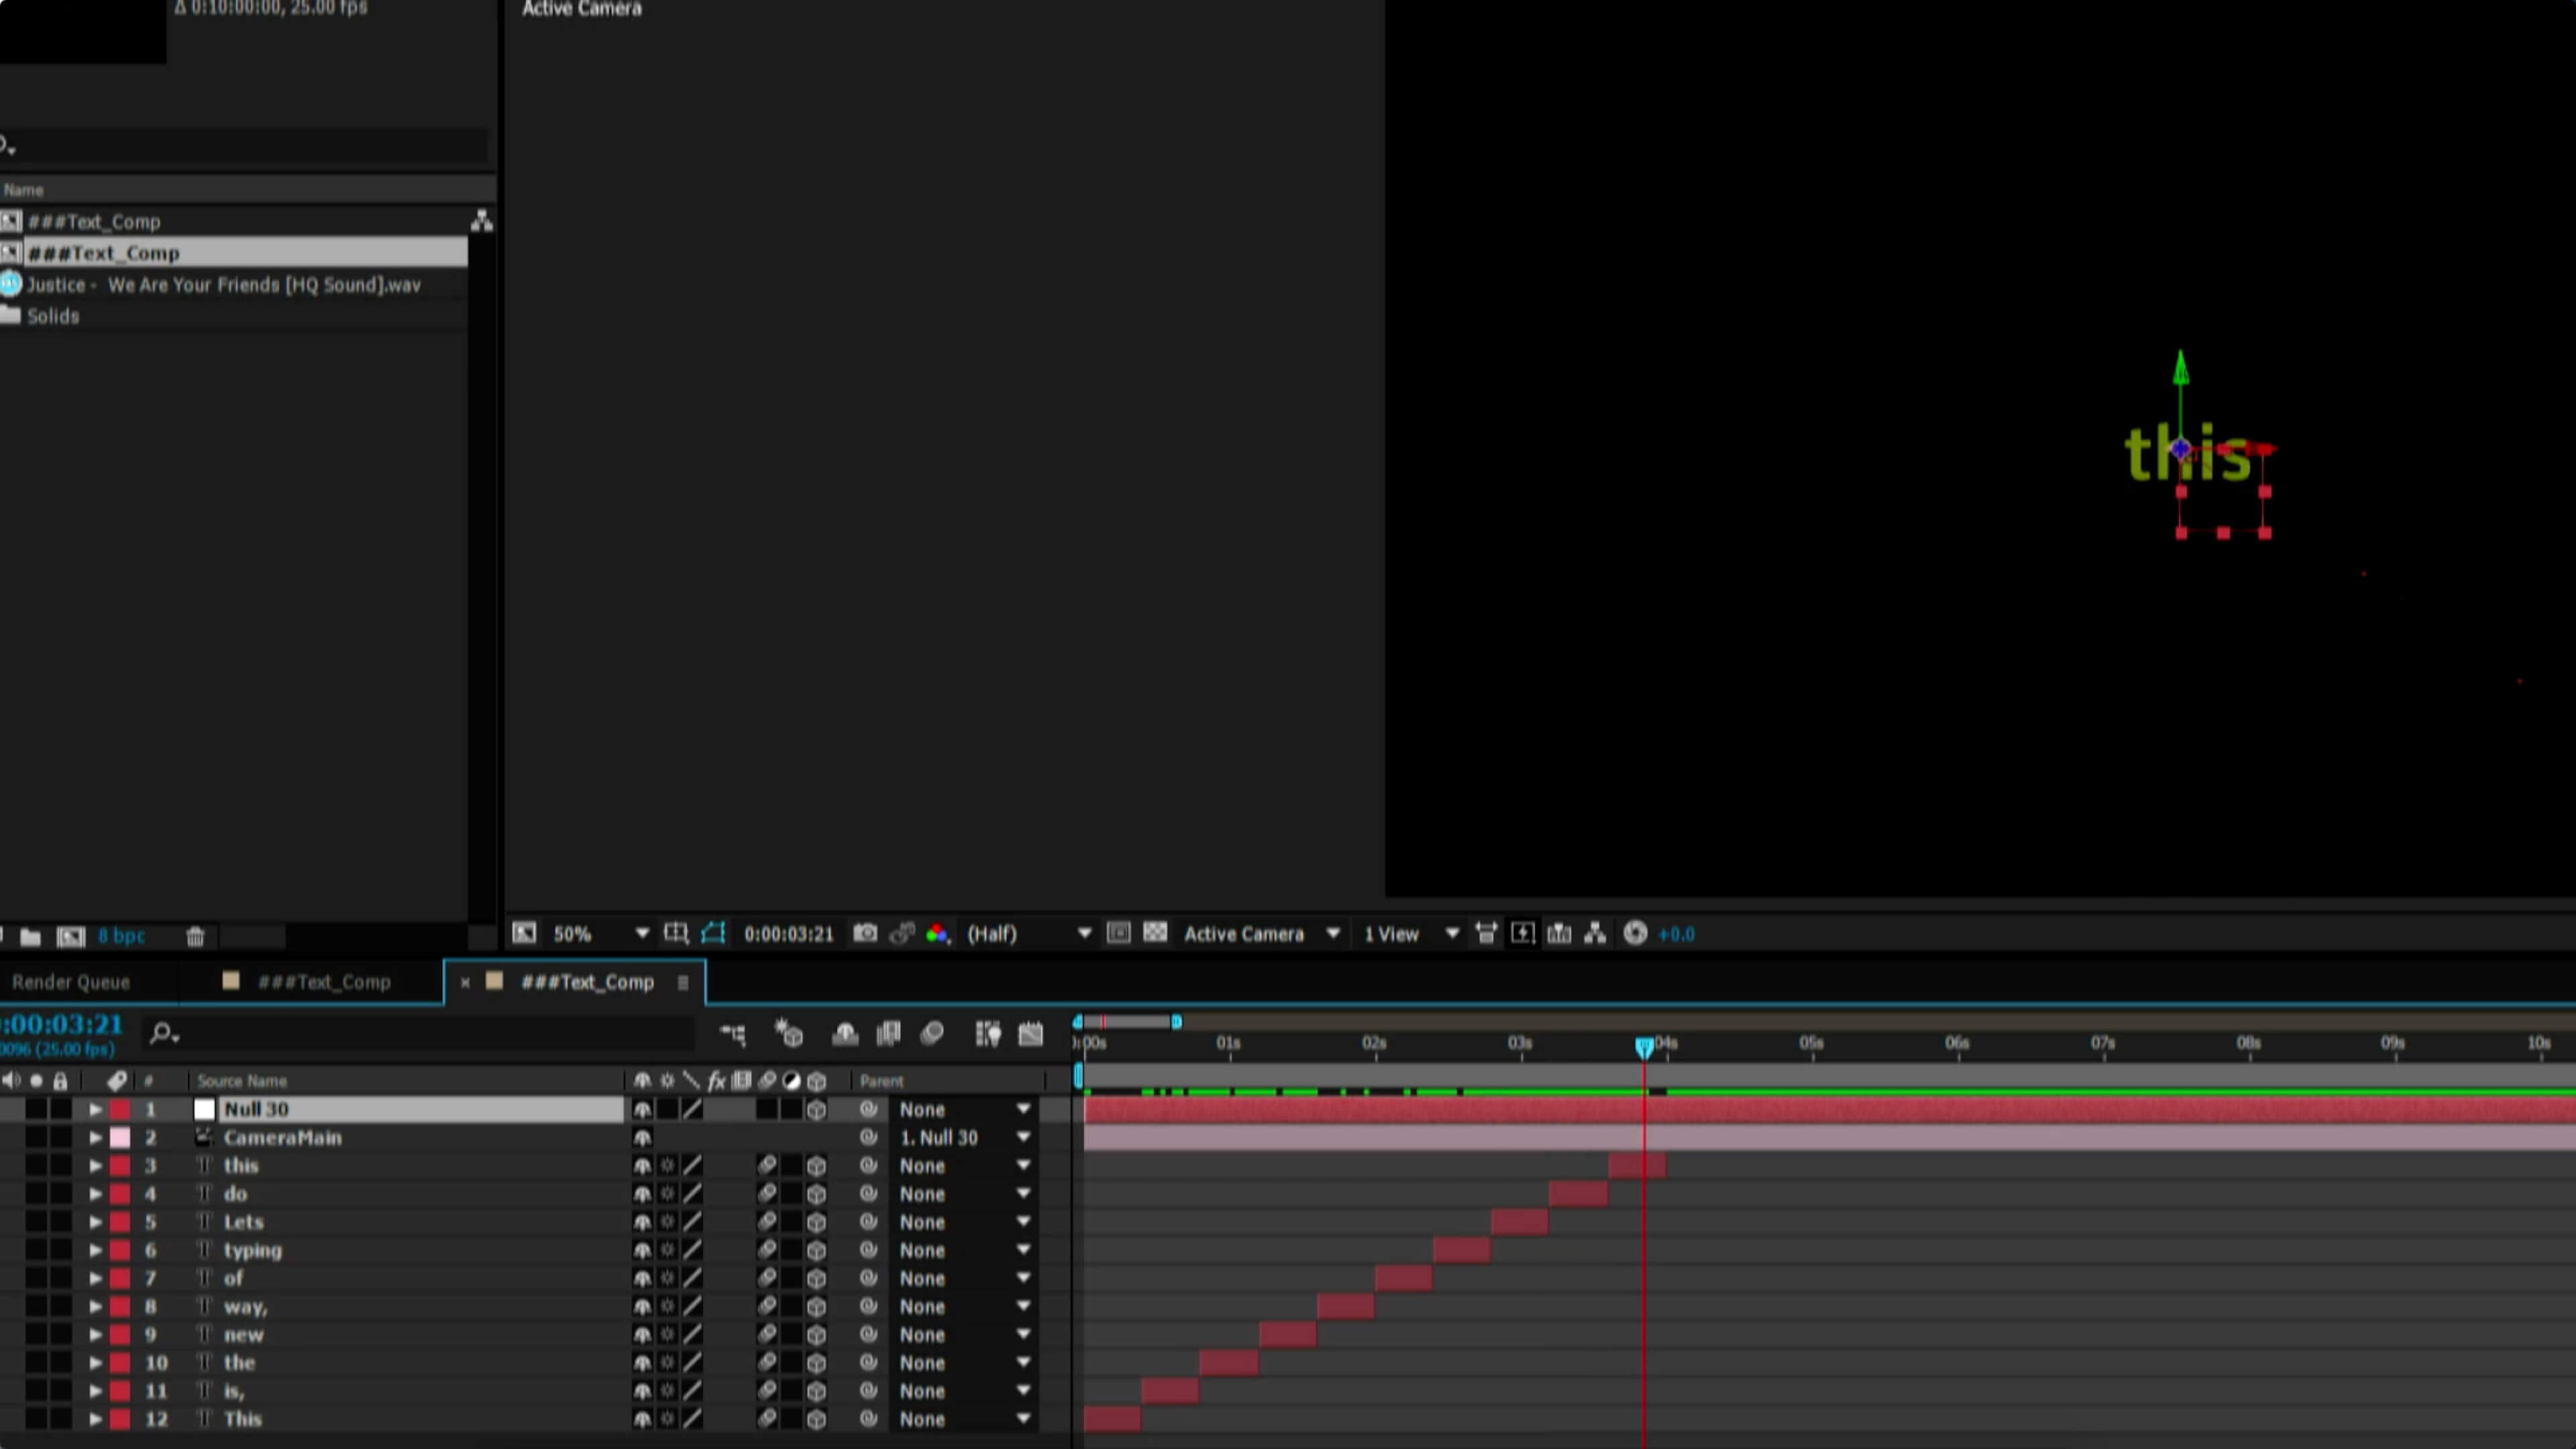This screenshot has width=2576, height=1449.
Task: Open the 50% magnification dropdown
Action: tap(641, 933)
